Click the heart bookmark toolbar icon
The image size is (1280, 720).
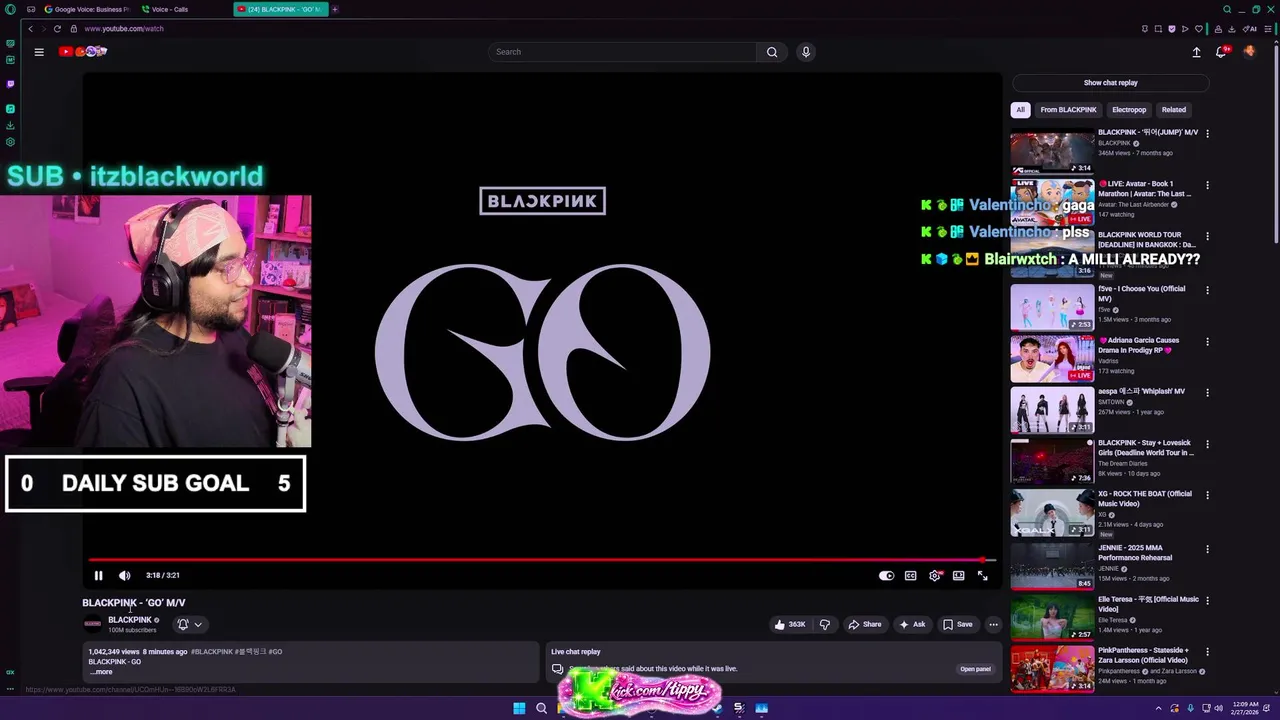pos(1198,29)
